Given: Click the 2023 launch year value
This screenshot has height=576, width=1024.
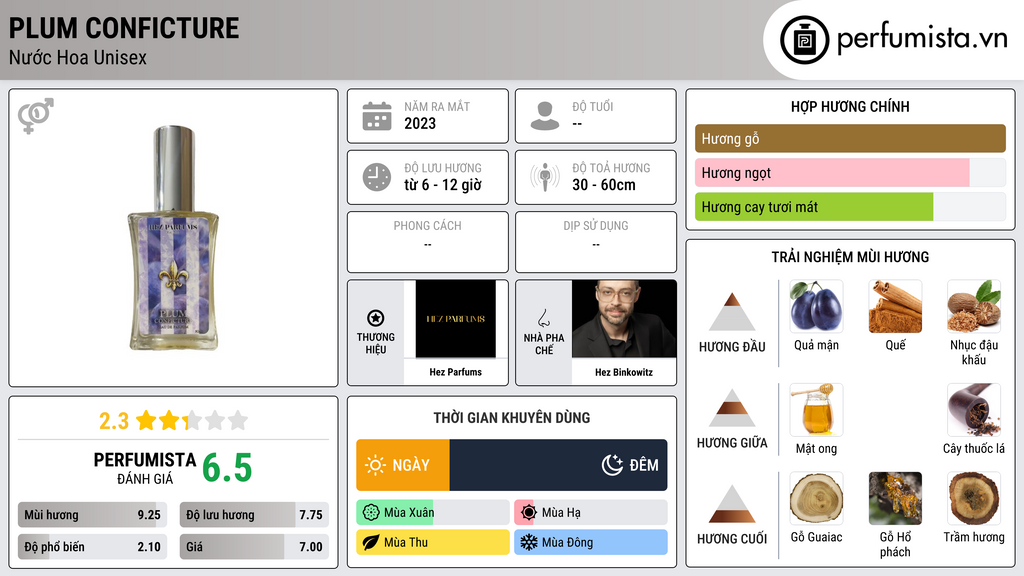Looking at the screenshot, I should (x=420, y=123).
